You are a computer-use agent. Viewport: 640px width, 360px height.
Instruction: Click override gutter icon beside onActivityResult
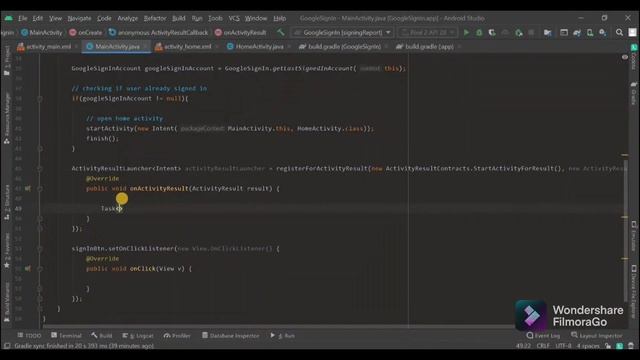click(27, 189)
